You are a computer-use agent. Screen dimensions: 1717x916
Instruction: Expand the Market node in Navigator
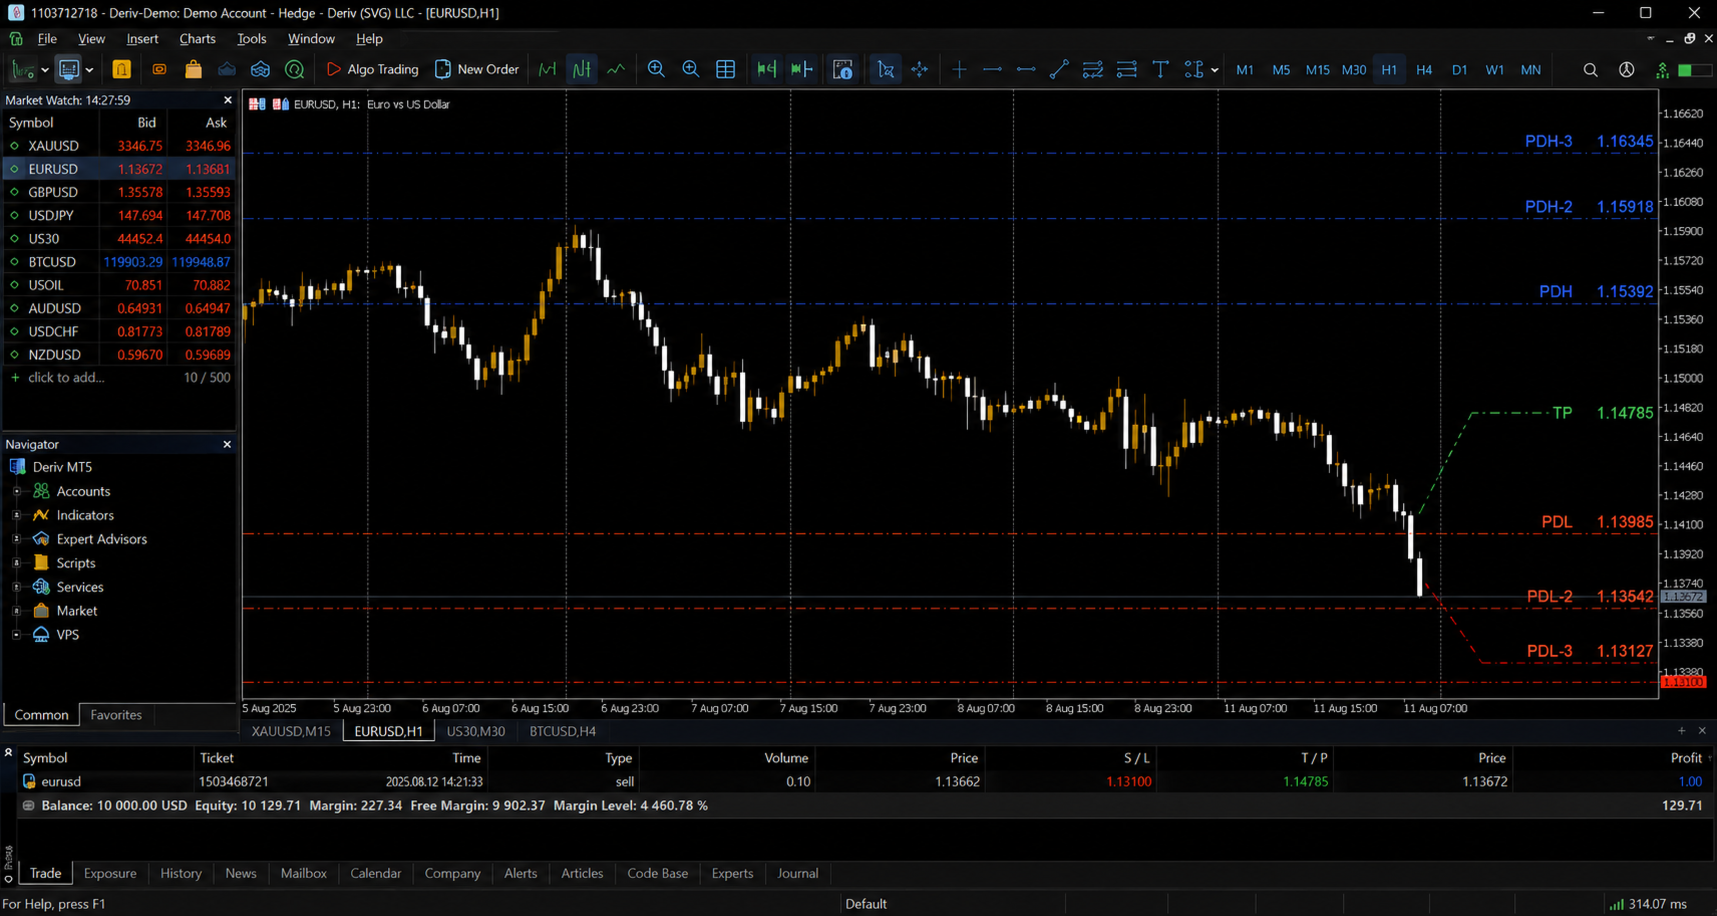click(17, 611)
